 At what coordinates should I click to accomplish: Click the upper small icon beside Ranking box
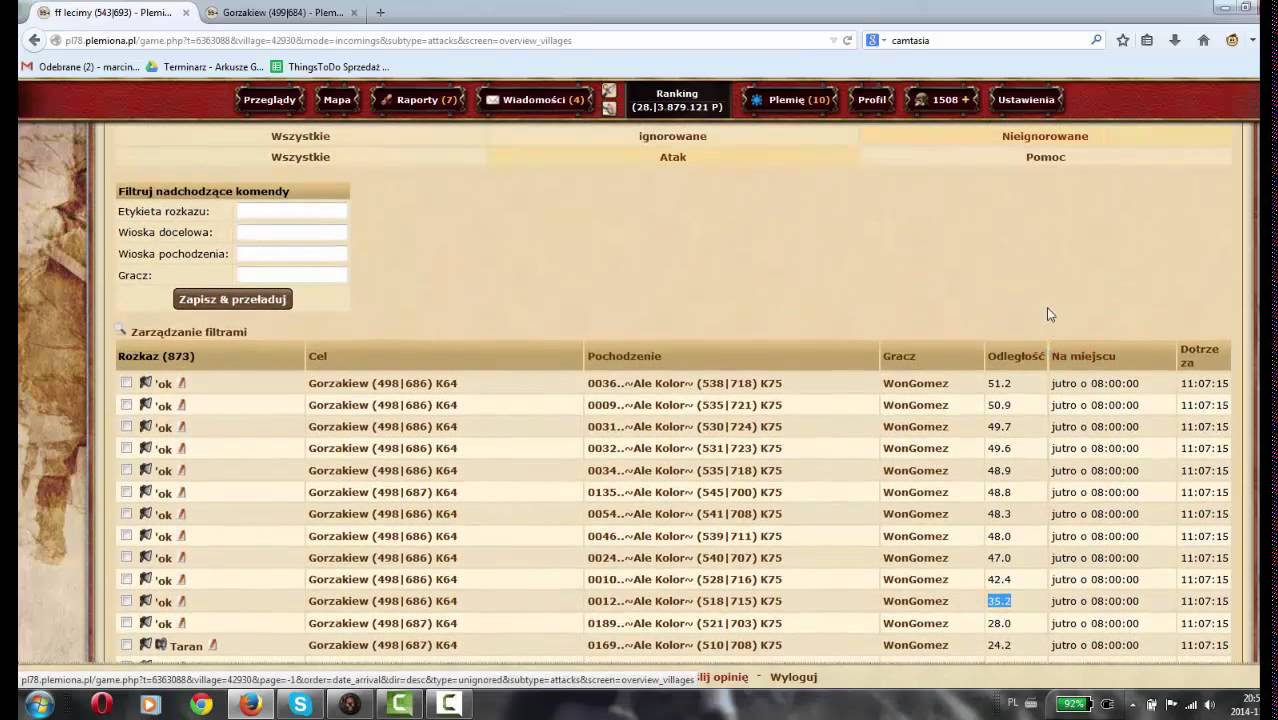coord(609,91)
